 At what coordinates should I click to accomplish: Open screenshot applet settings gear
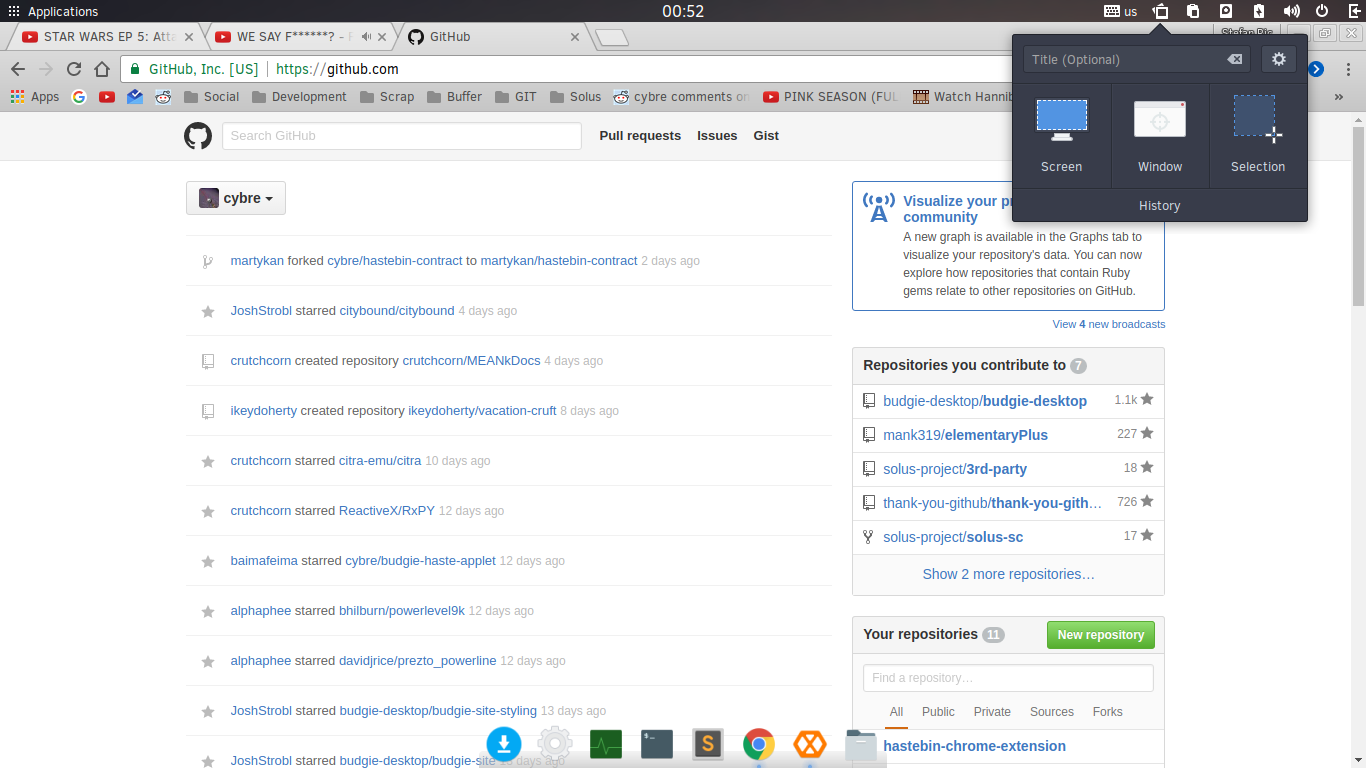point(1278,59)
